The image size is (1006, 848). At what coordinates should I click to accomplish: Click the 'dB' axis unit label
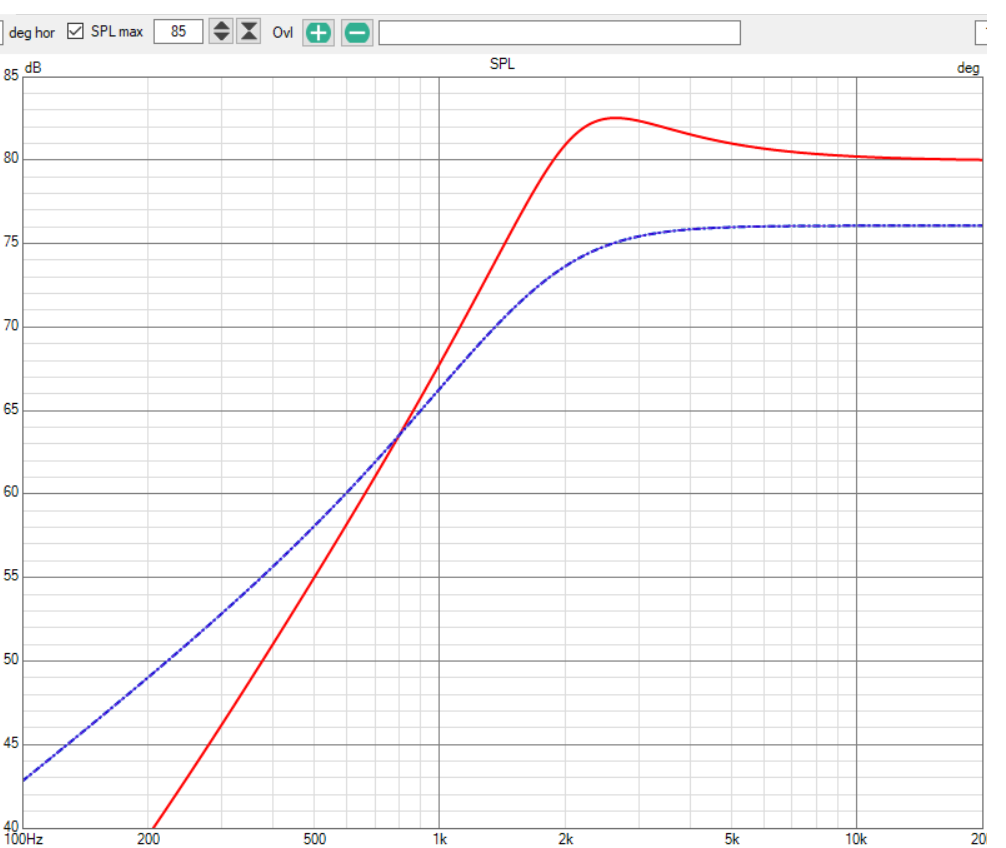coord(33,67)
